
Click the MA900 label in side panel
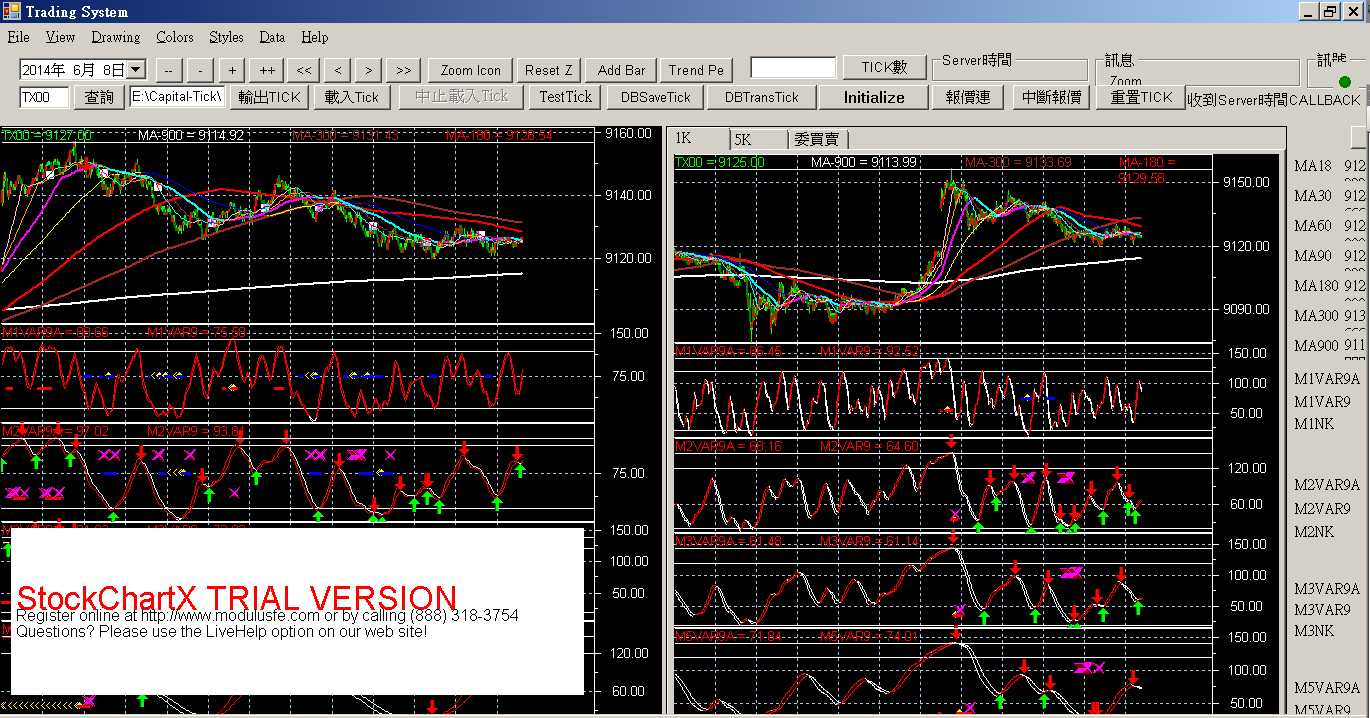click(1317, 346)
